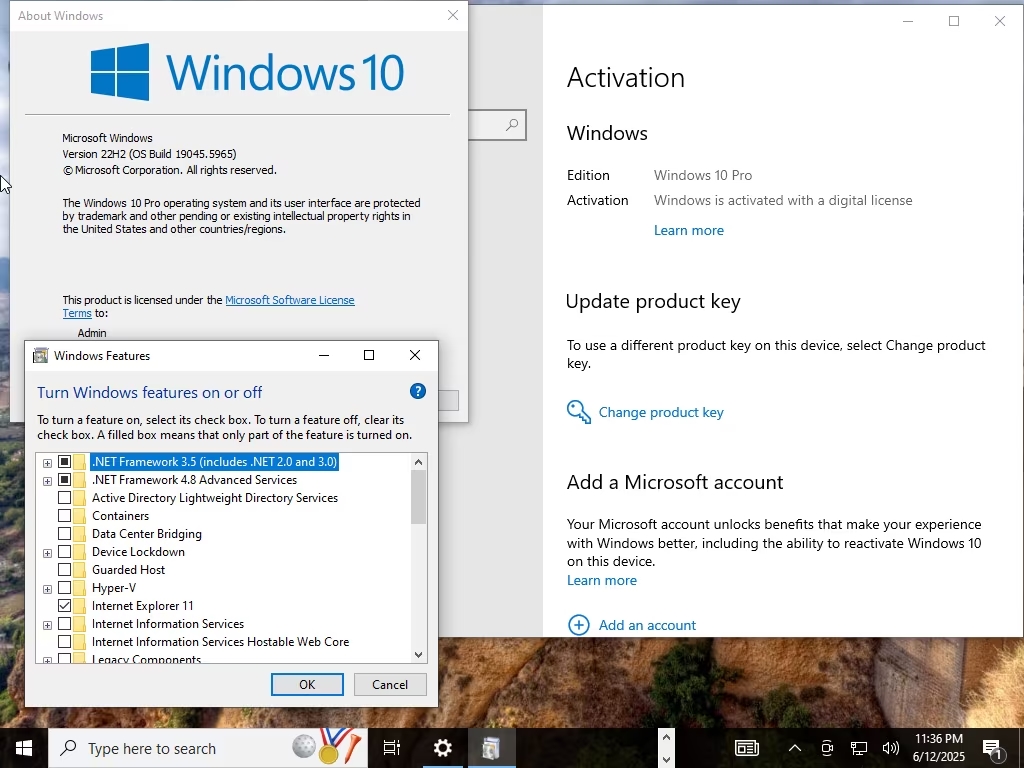This screenshot has height=768, width=1024.
Task: Open the Windows Start menu
Action: pos(24,748)
